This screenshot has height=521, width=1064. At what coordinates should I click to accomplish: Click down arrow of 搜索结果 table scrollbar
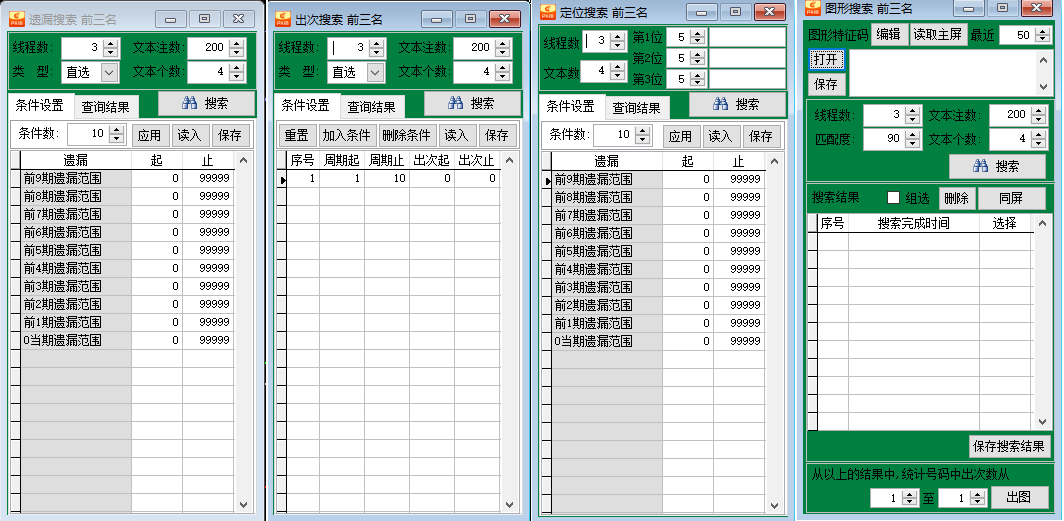coord(1043,421)
